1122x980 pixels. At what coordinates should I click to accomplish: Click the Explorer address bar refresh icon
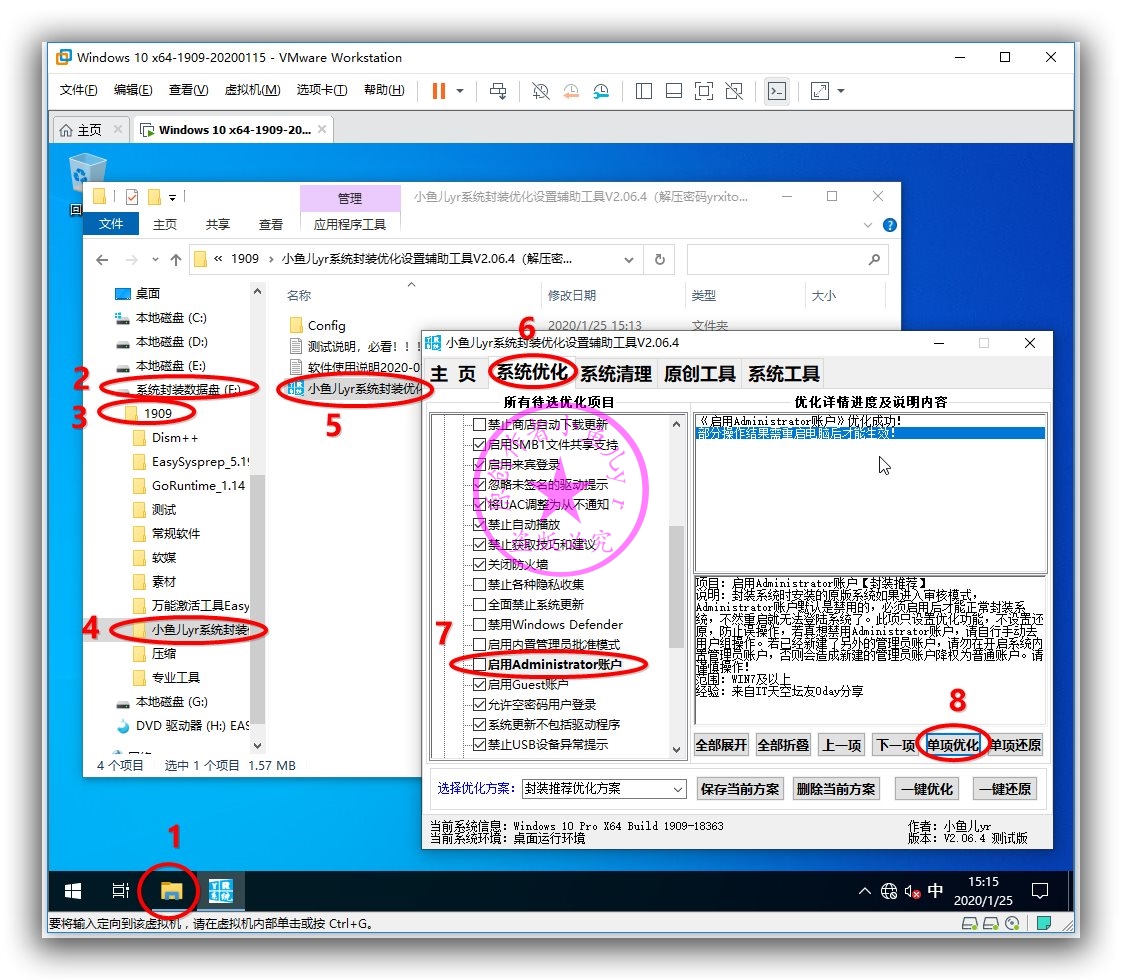coord(660,260)
